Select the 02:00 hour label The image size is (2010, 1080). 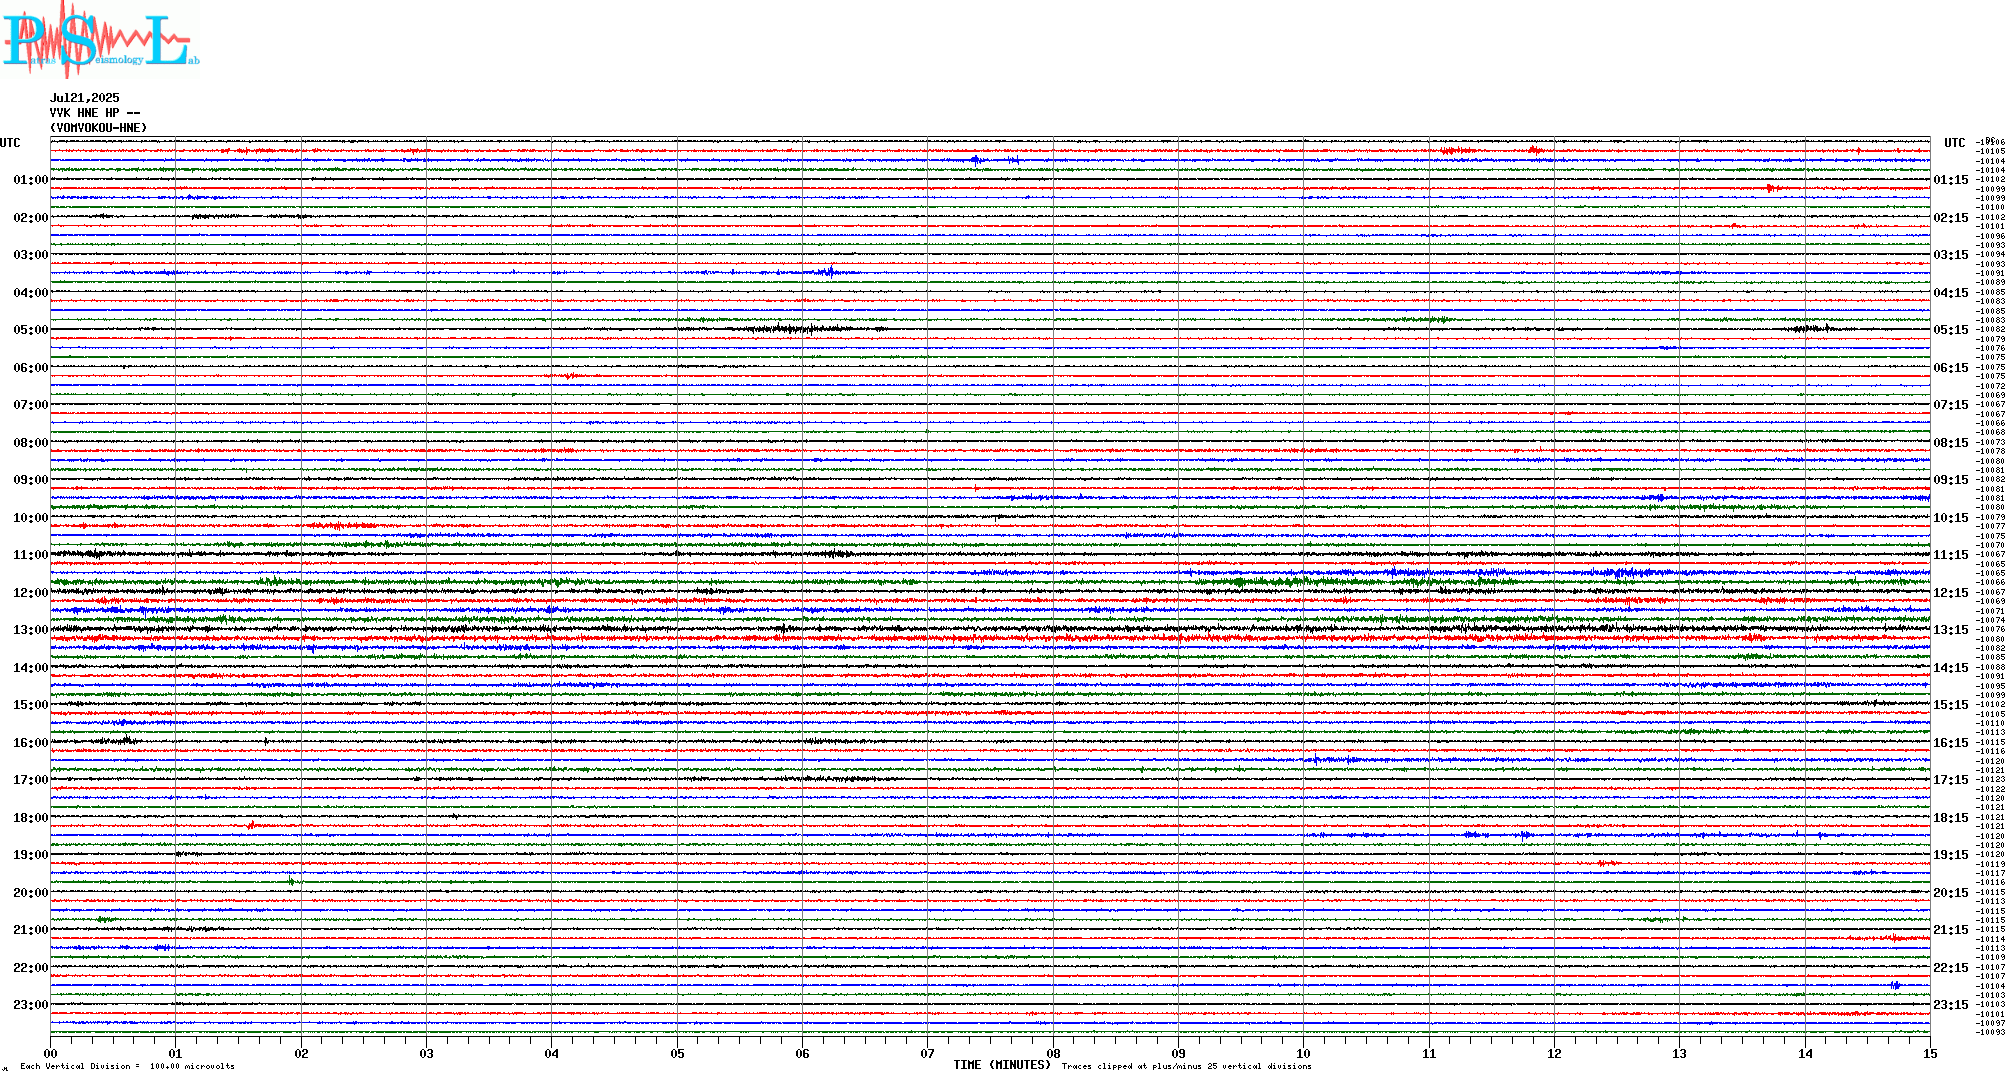(31, 218)
